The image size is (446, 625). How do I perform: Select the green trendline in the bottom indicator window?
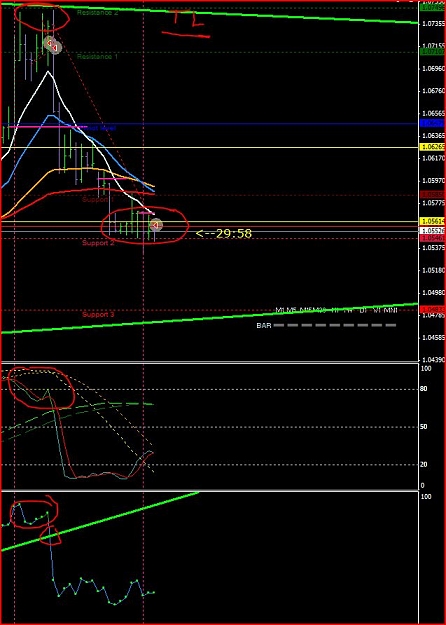(x=100, y=521)
